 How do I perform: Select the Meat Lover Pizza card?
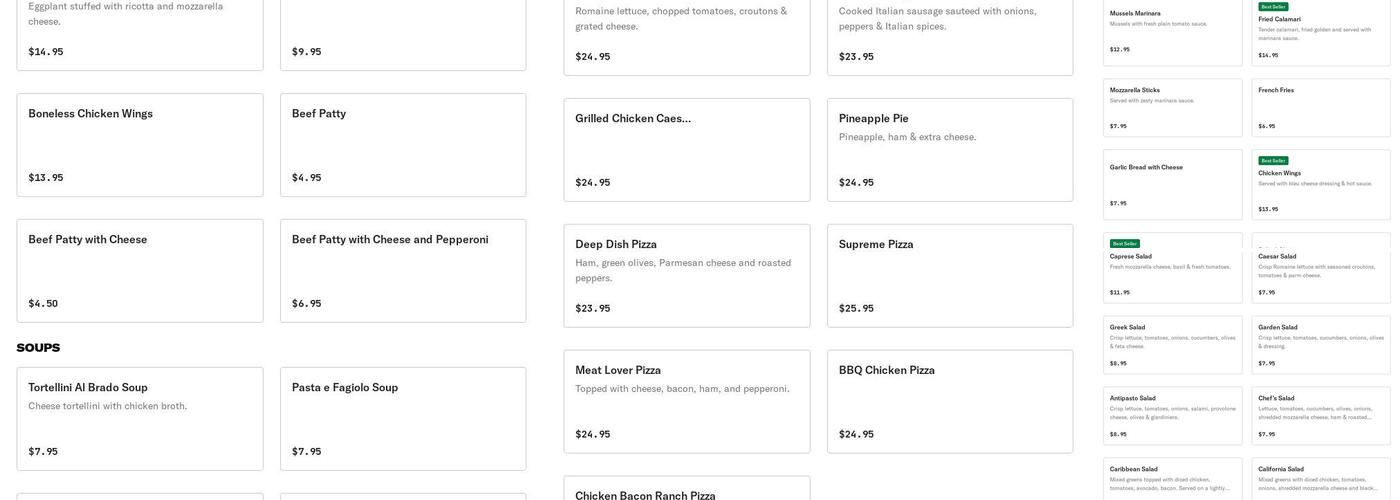687,401
